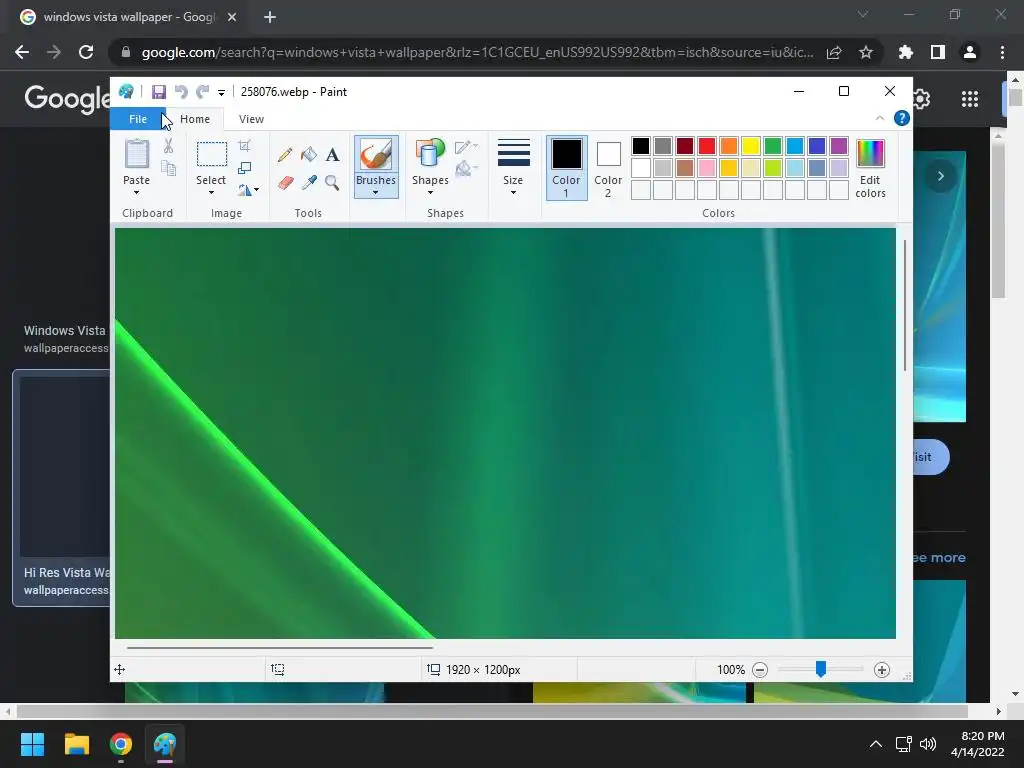Bookmark page with Chrome star icon
The width and height of the screenshot is (1024, 768).
coord(866,52)
